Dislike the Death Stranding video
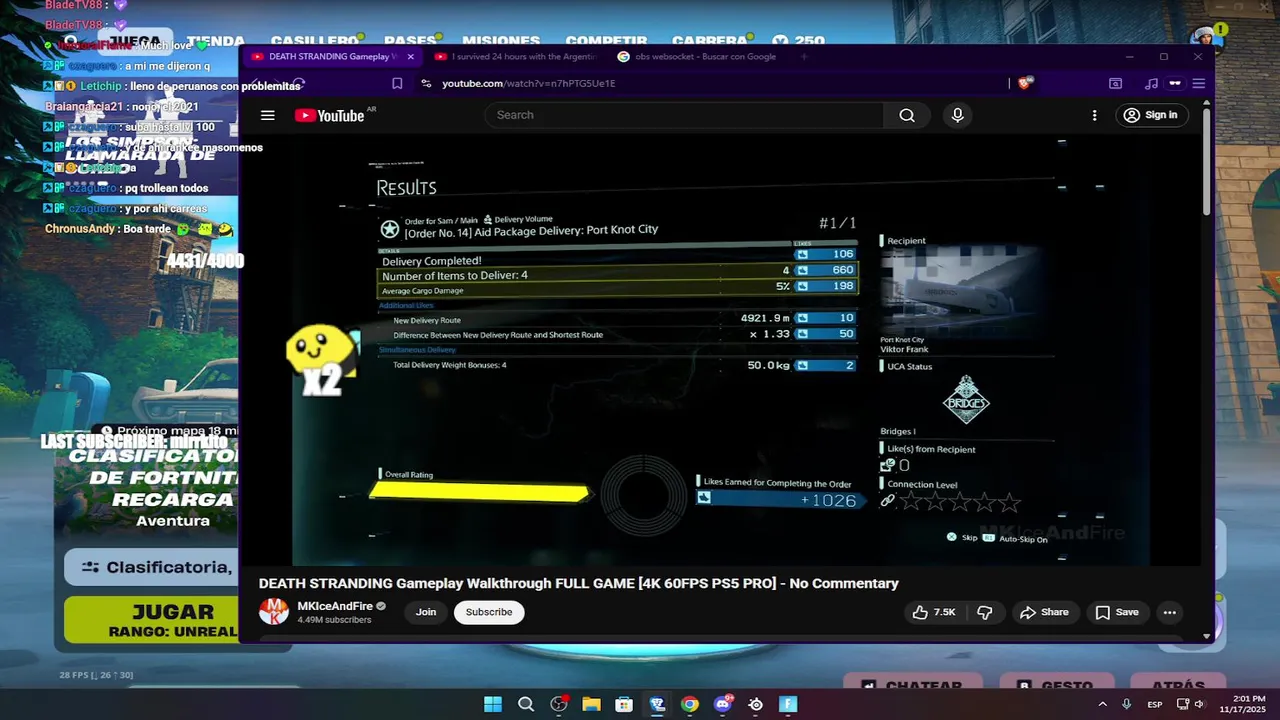This screenshot has height=720, width=1280. [x=984, y=612]
